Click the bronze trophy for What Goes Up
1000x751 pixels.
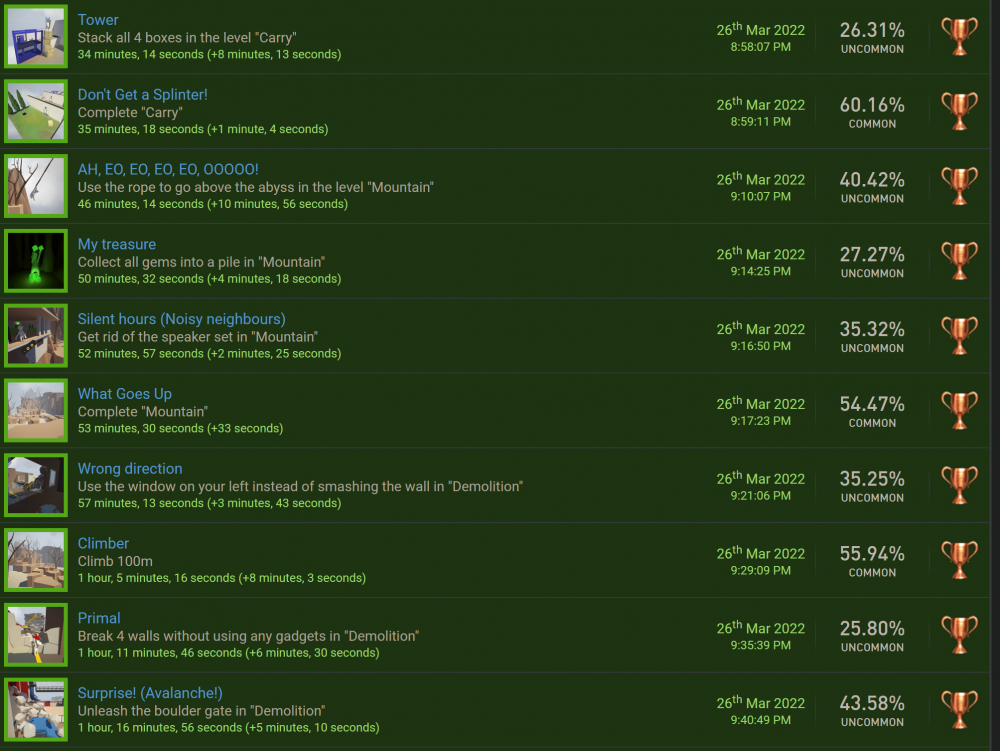[x=959, y=411]
